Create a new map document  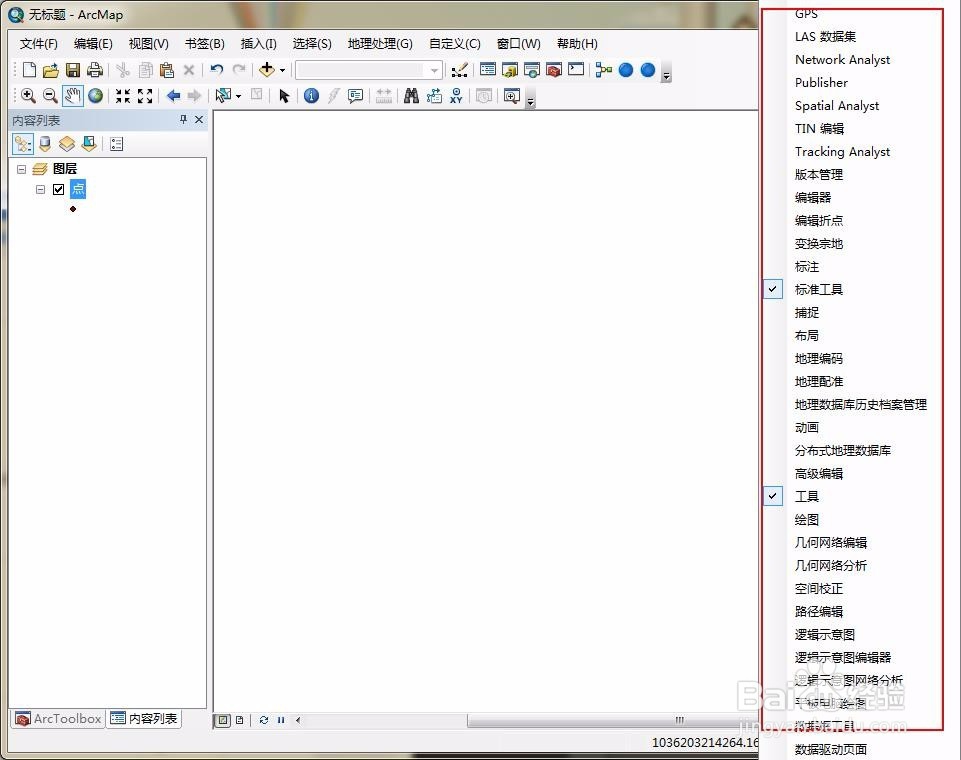coord(29,70)
